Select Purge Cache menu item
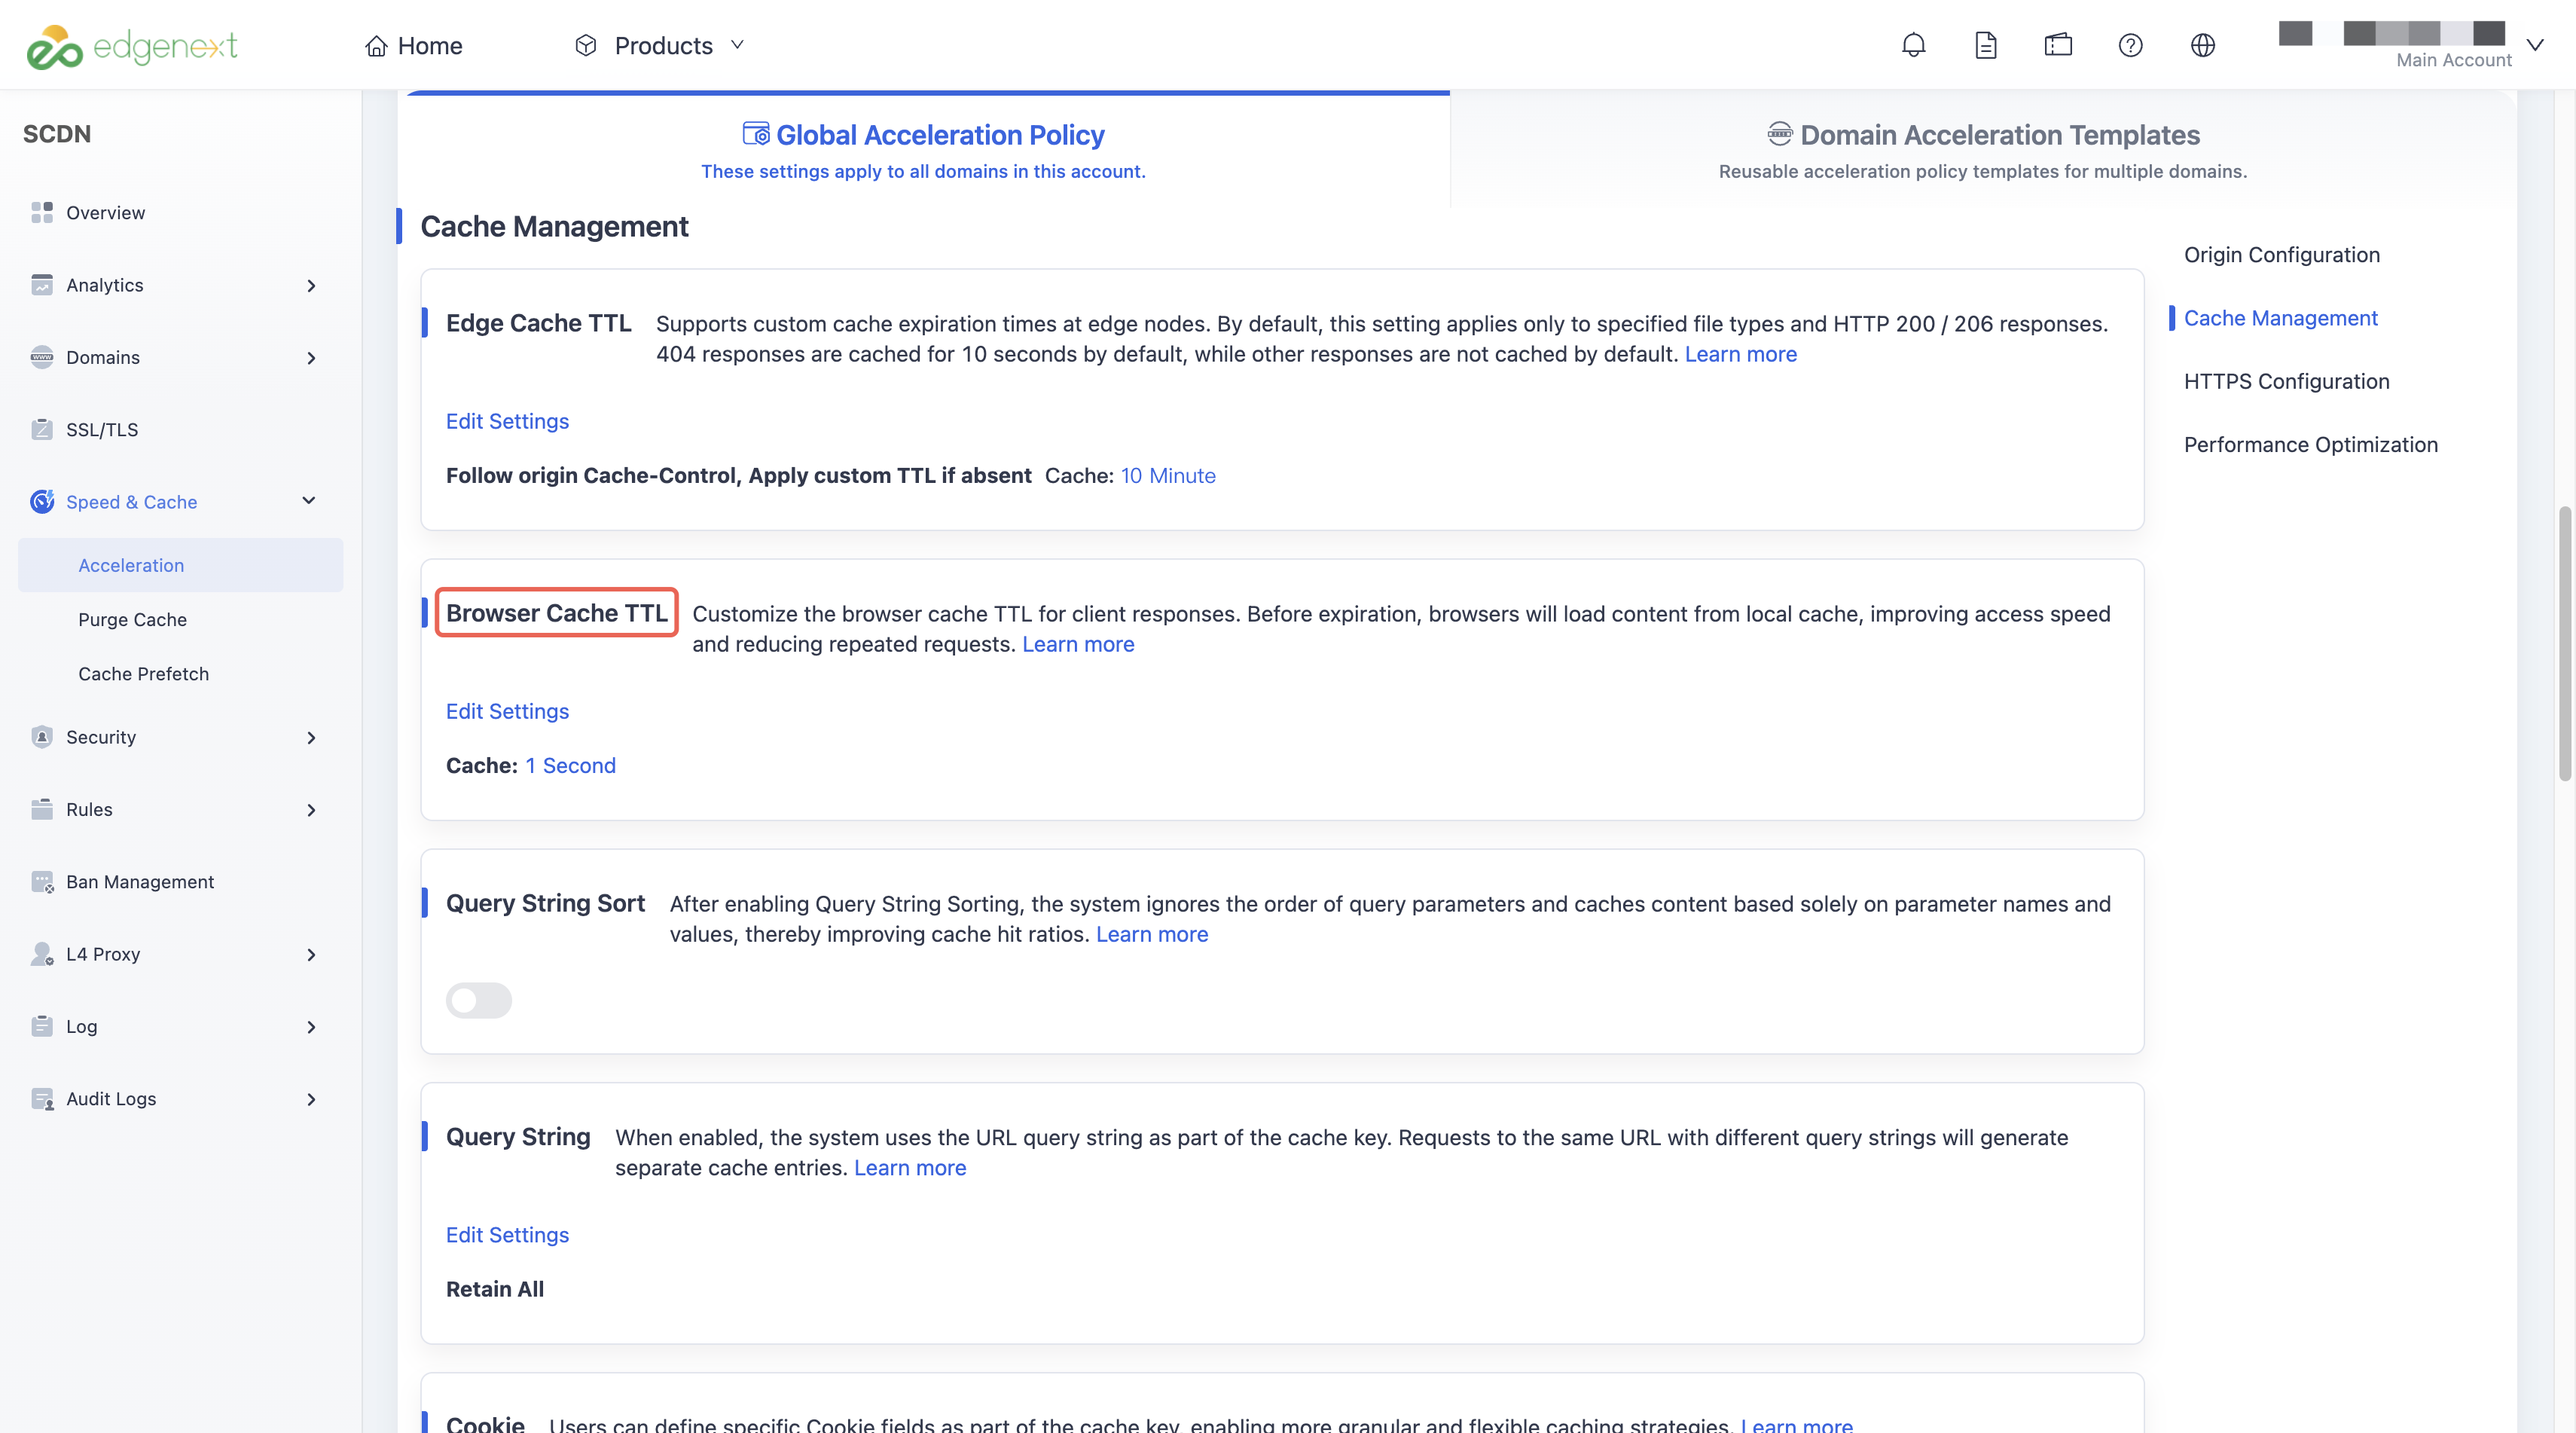Image resolution: width=2576 pixels, height=1433 pixels. pos(132,619)
